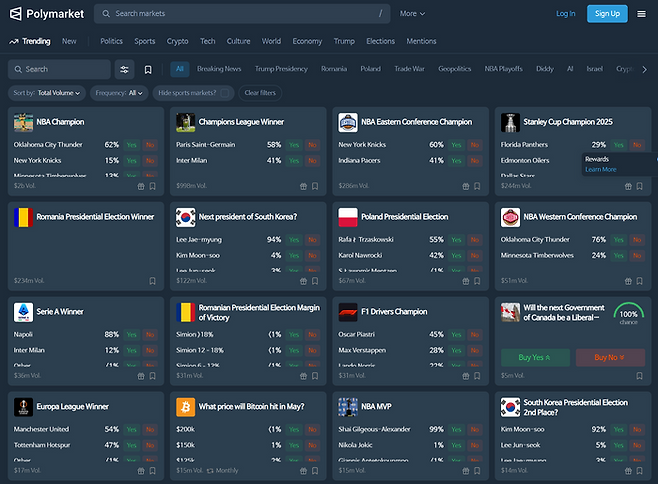Screen dimensions: 658x484
Task: Focus the filter Search input box
Action: pos(59,69)
